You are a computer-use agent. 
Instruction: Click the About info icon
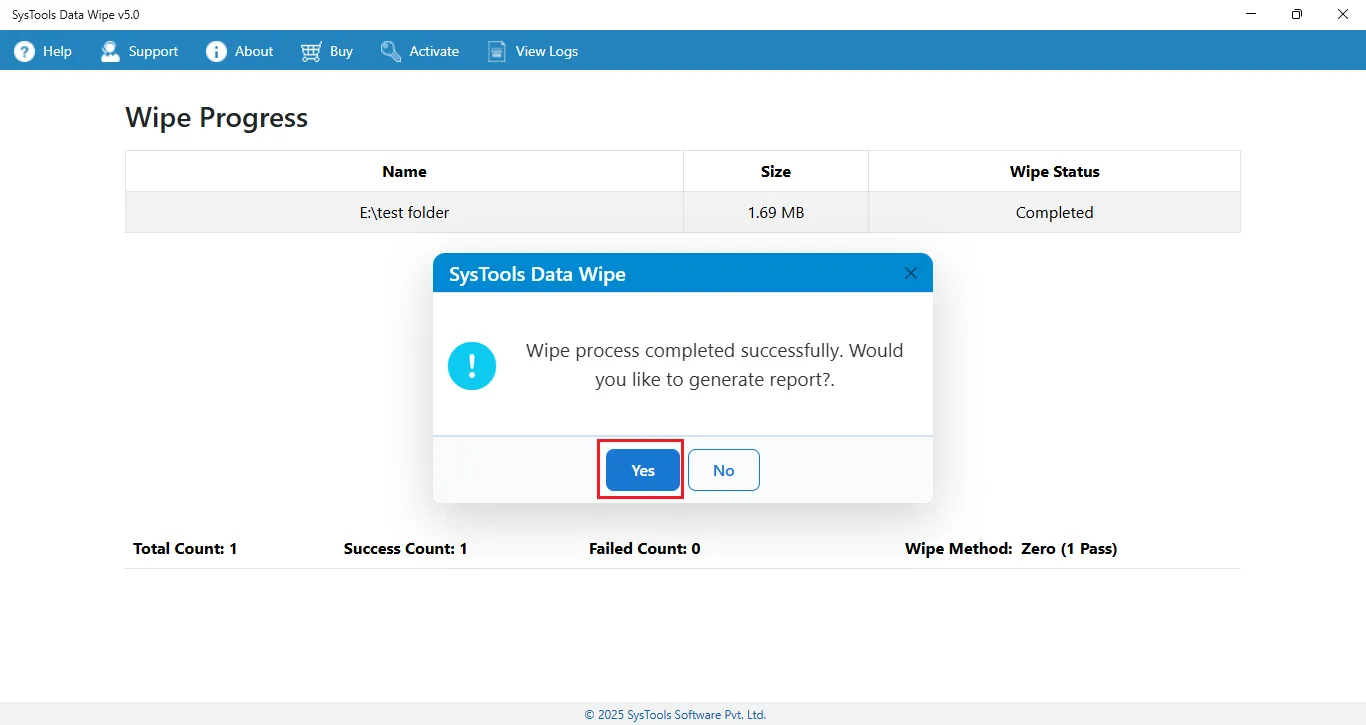tap(216, 51)
